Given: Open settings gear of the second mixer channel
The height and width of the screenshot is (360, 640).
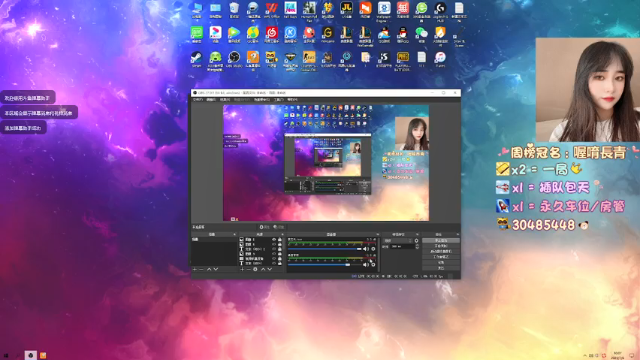Looking at the screenshot, I should (x=373, y=264).
